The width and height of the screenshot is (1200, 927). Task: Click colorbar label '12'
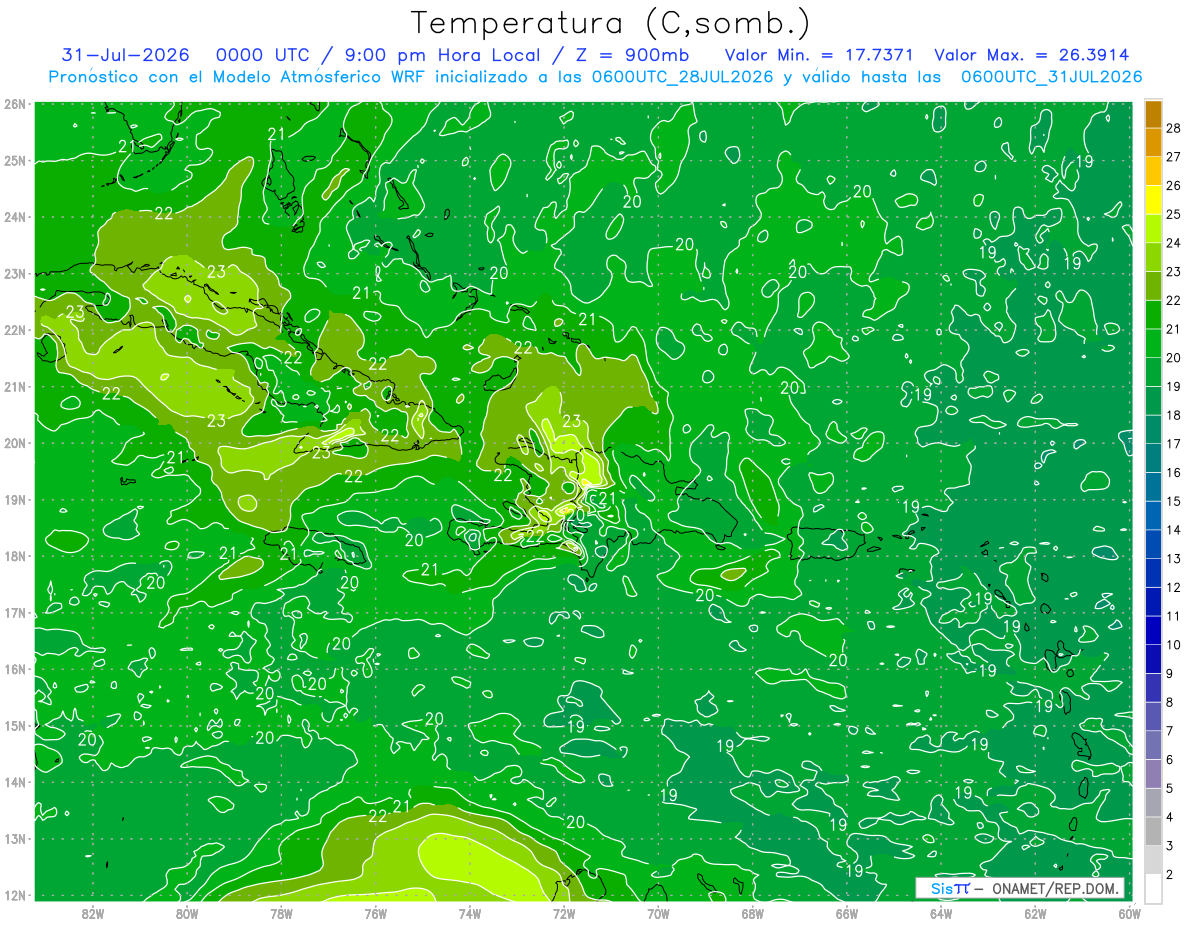tap(1173, 588)
